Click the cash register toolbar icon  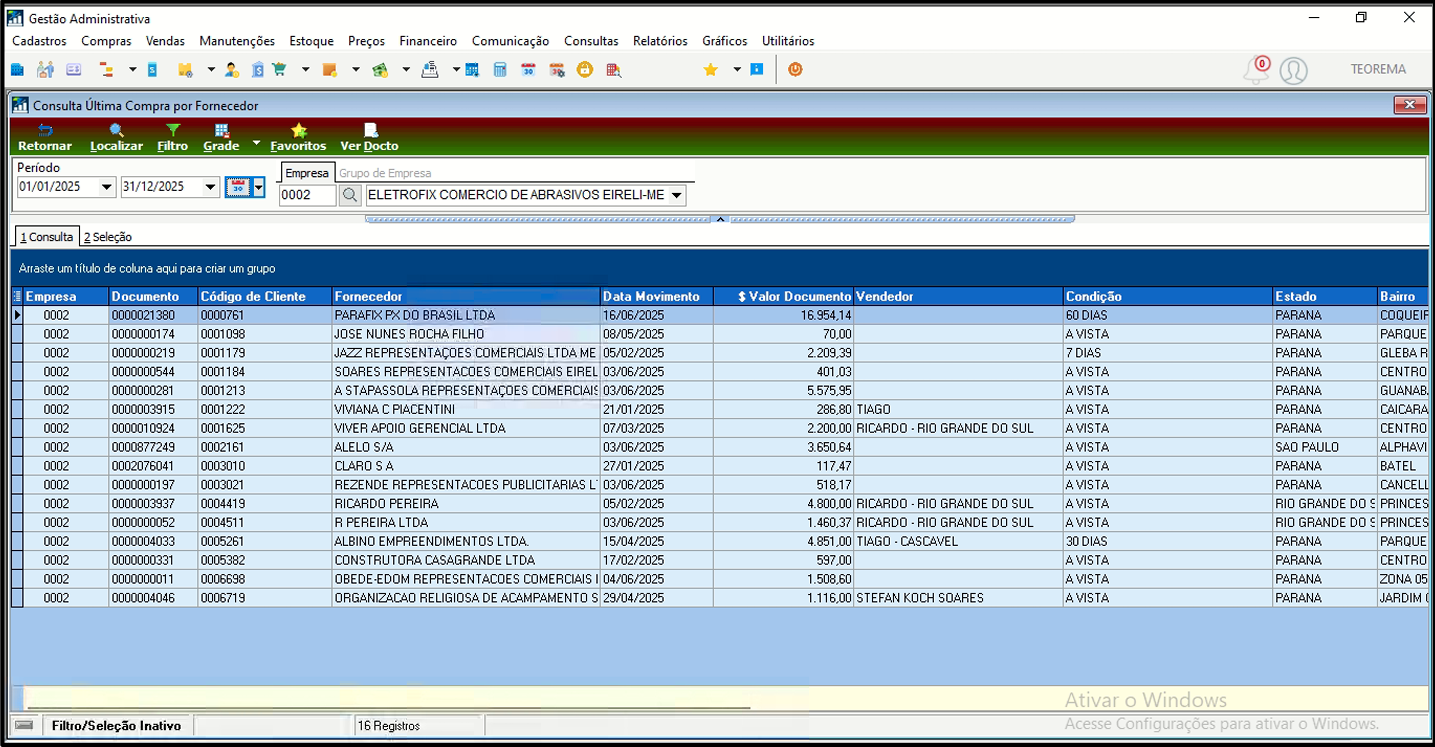click(430, 70)
